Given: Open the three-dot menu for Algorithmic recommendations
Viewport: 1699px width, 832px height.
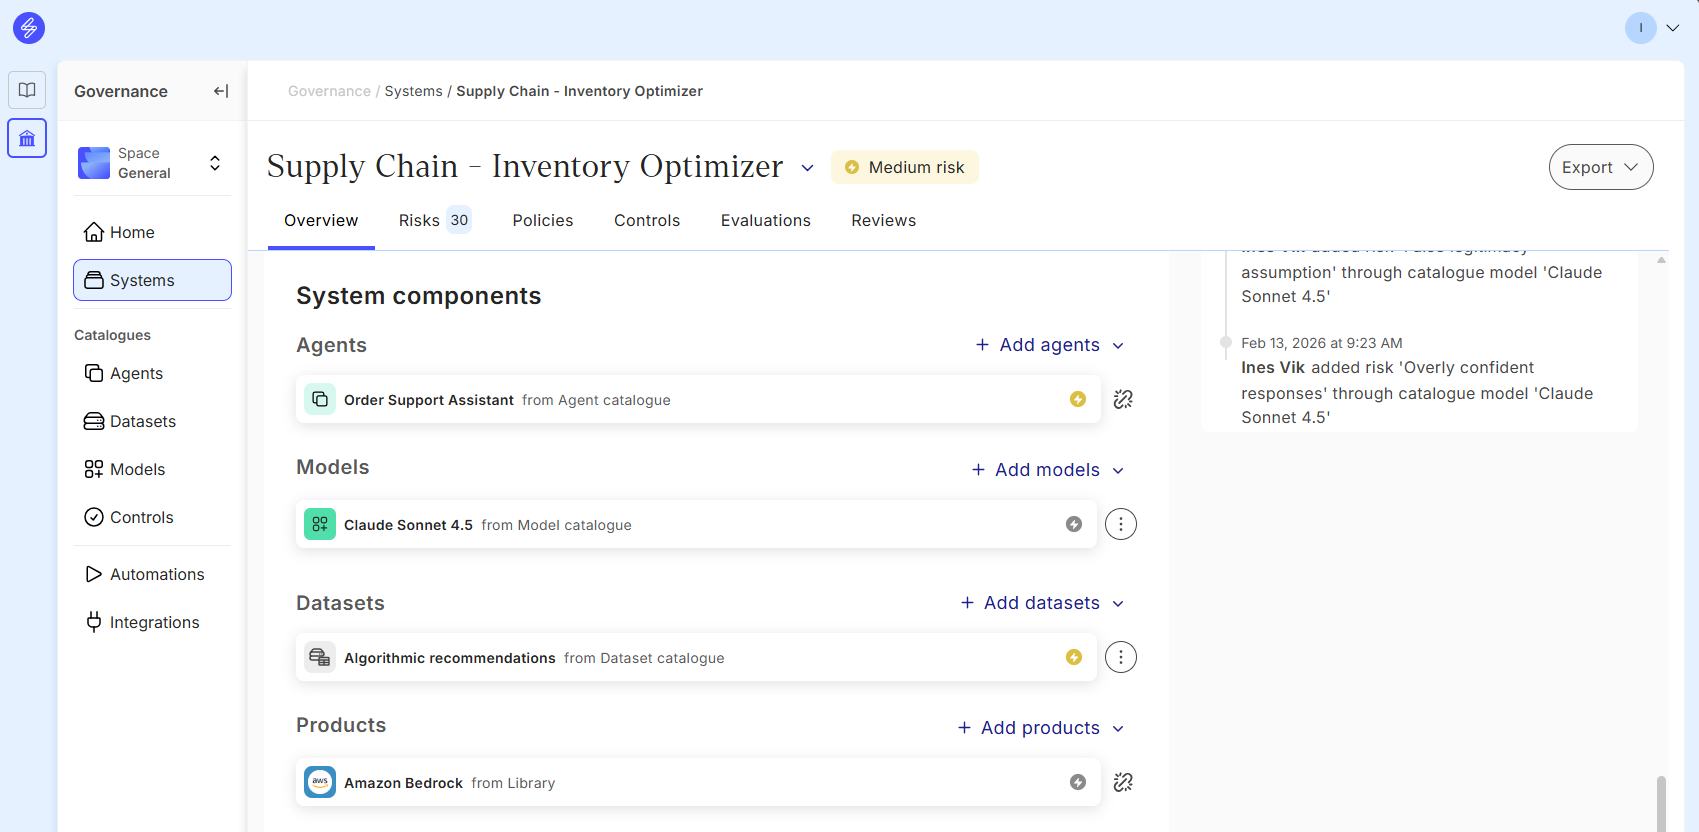Looking at the screenshot, I should click(1120, 657).
